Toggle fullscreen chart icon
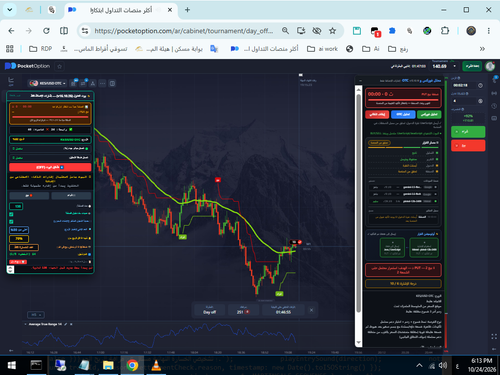 (494, 337)
